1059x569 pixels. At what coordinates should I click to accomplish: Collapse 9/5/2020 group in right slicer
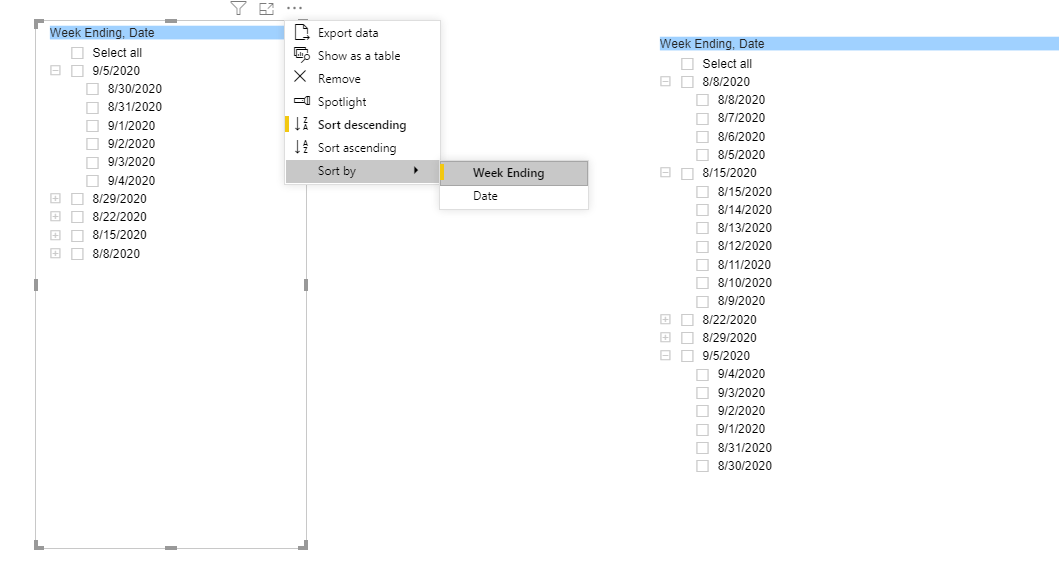click(x=665, y=355)
